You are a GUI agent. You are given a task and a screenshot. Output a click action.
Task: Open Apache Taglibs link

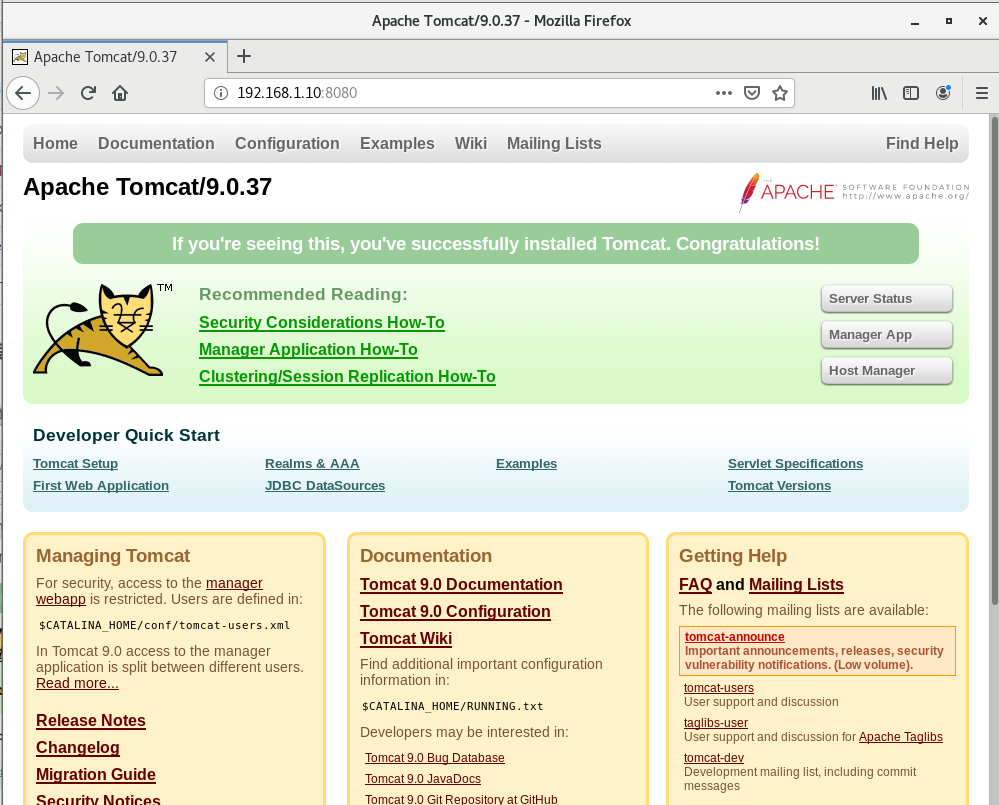(900, 737)
